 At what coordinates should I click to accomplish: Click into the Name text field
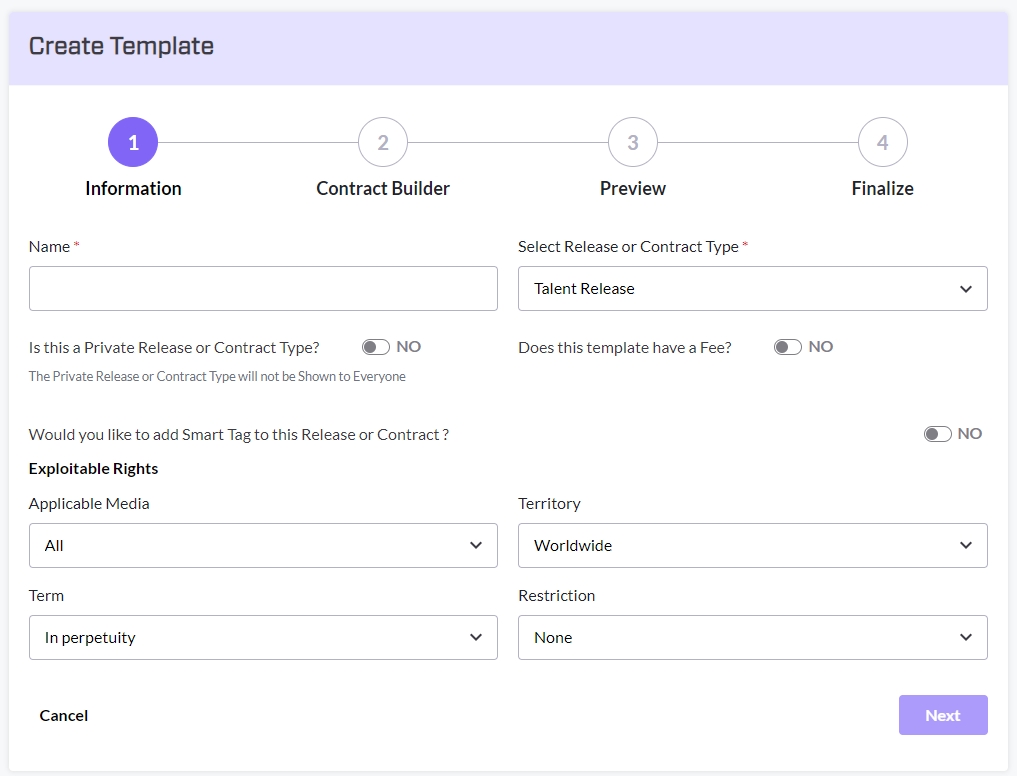point(263,289)
